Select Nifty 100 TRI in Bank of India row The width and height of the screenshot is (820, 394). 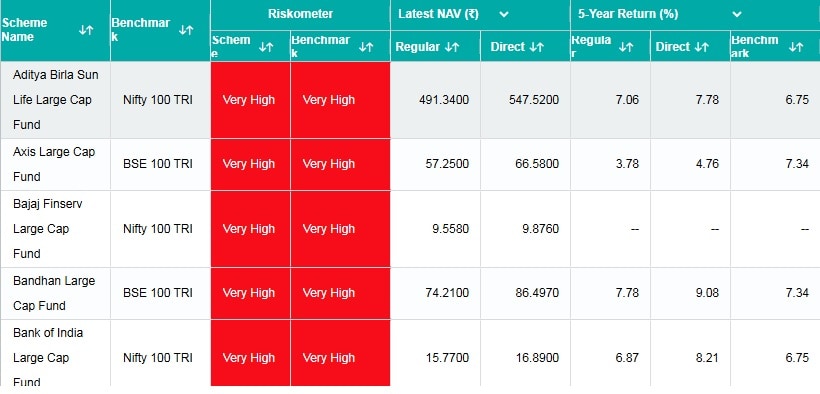pos(158,358)
